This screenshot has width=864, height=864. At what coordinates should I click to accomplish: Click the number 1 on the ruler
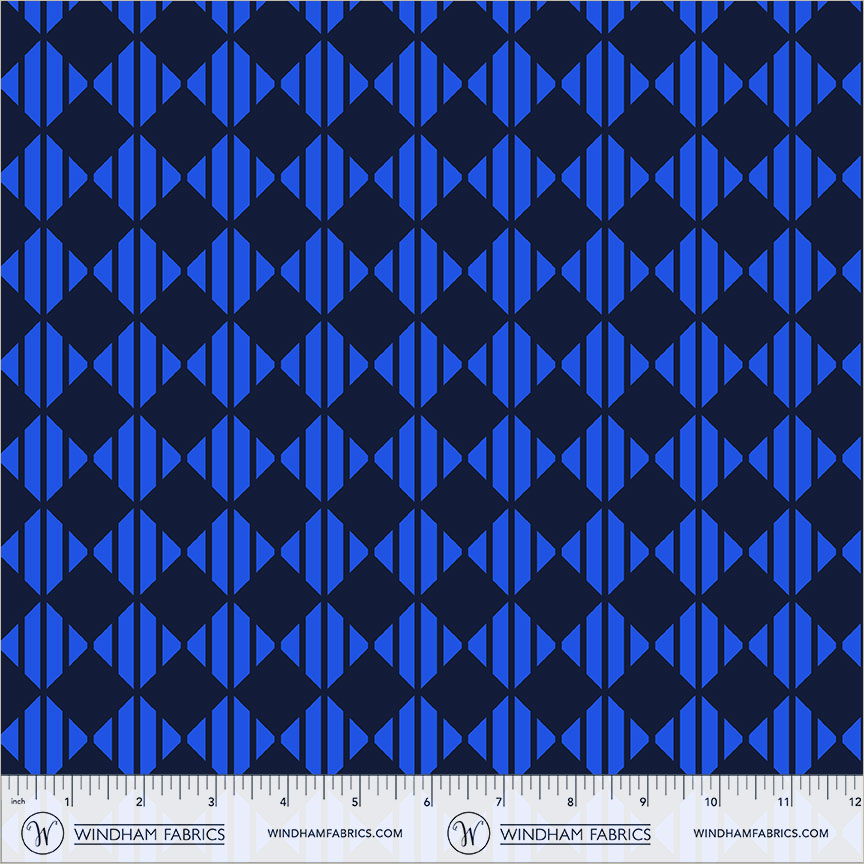[x=67, y=802]
